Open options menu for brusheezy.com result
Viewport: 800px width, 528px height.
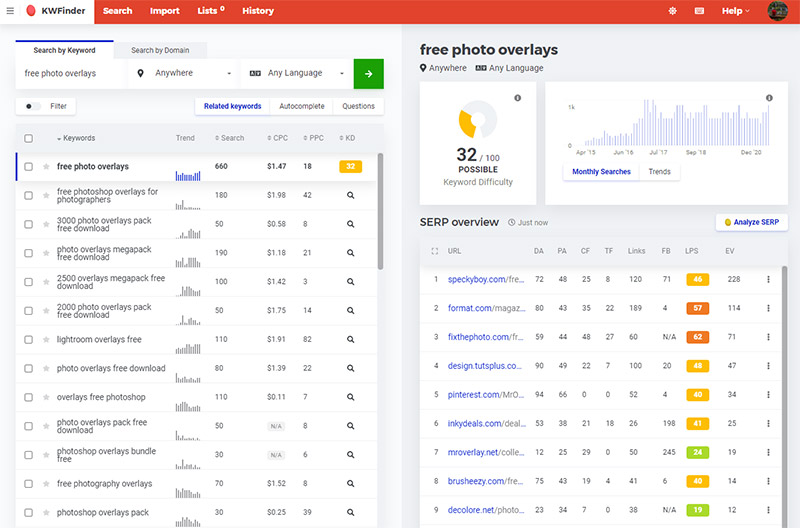click(x=768, y=481)
